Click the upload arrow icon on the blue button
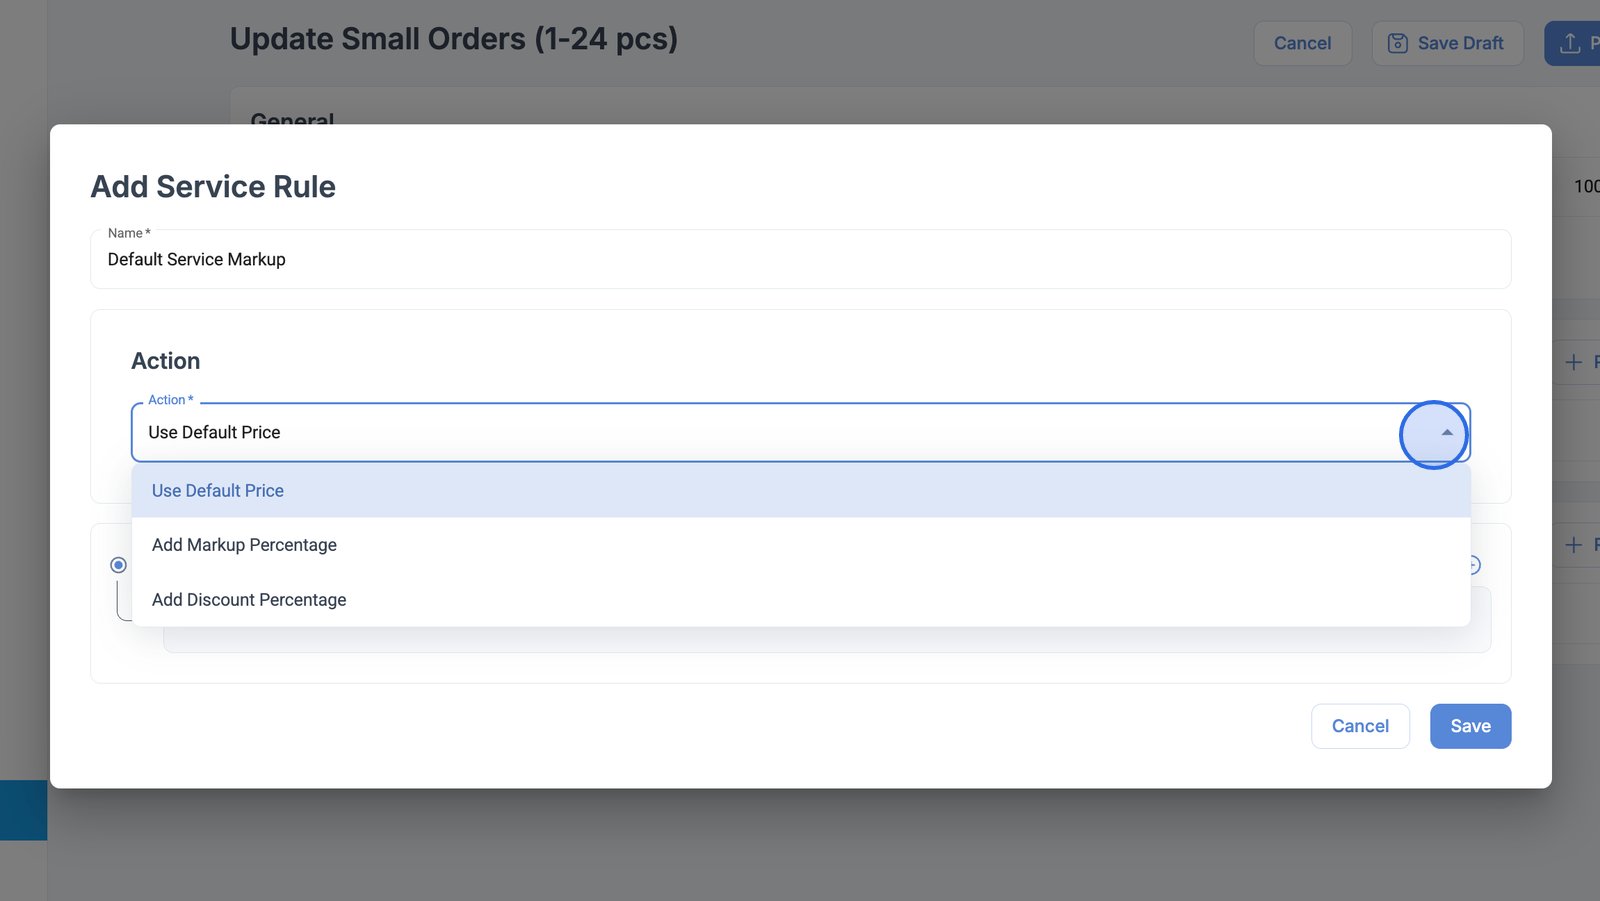Image resolution: width=1600 pixels, height=901 pixels. 1570,43
